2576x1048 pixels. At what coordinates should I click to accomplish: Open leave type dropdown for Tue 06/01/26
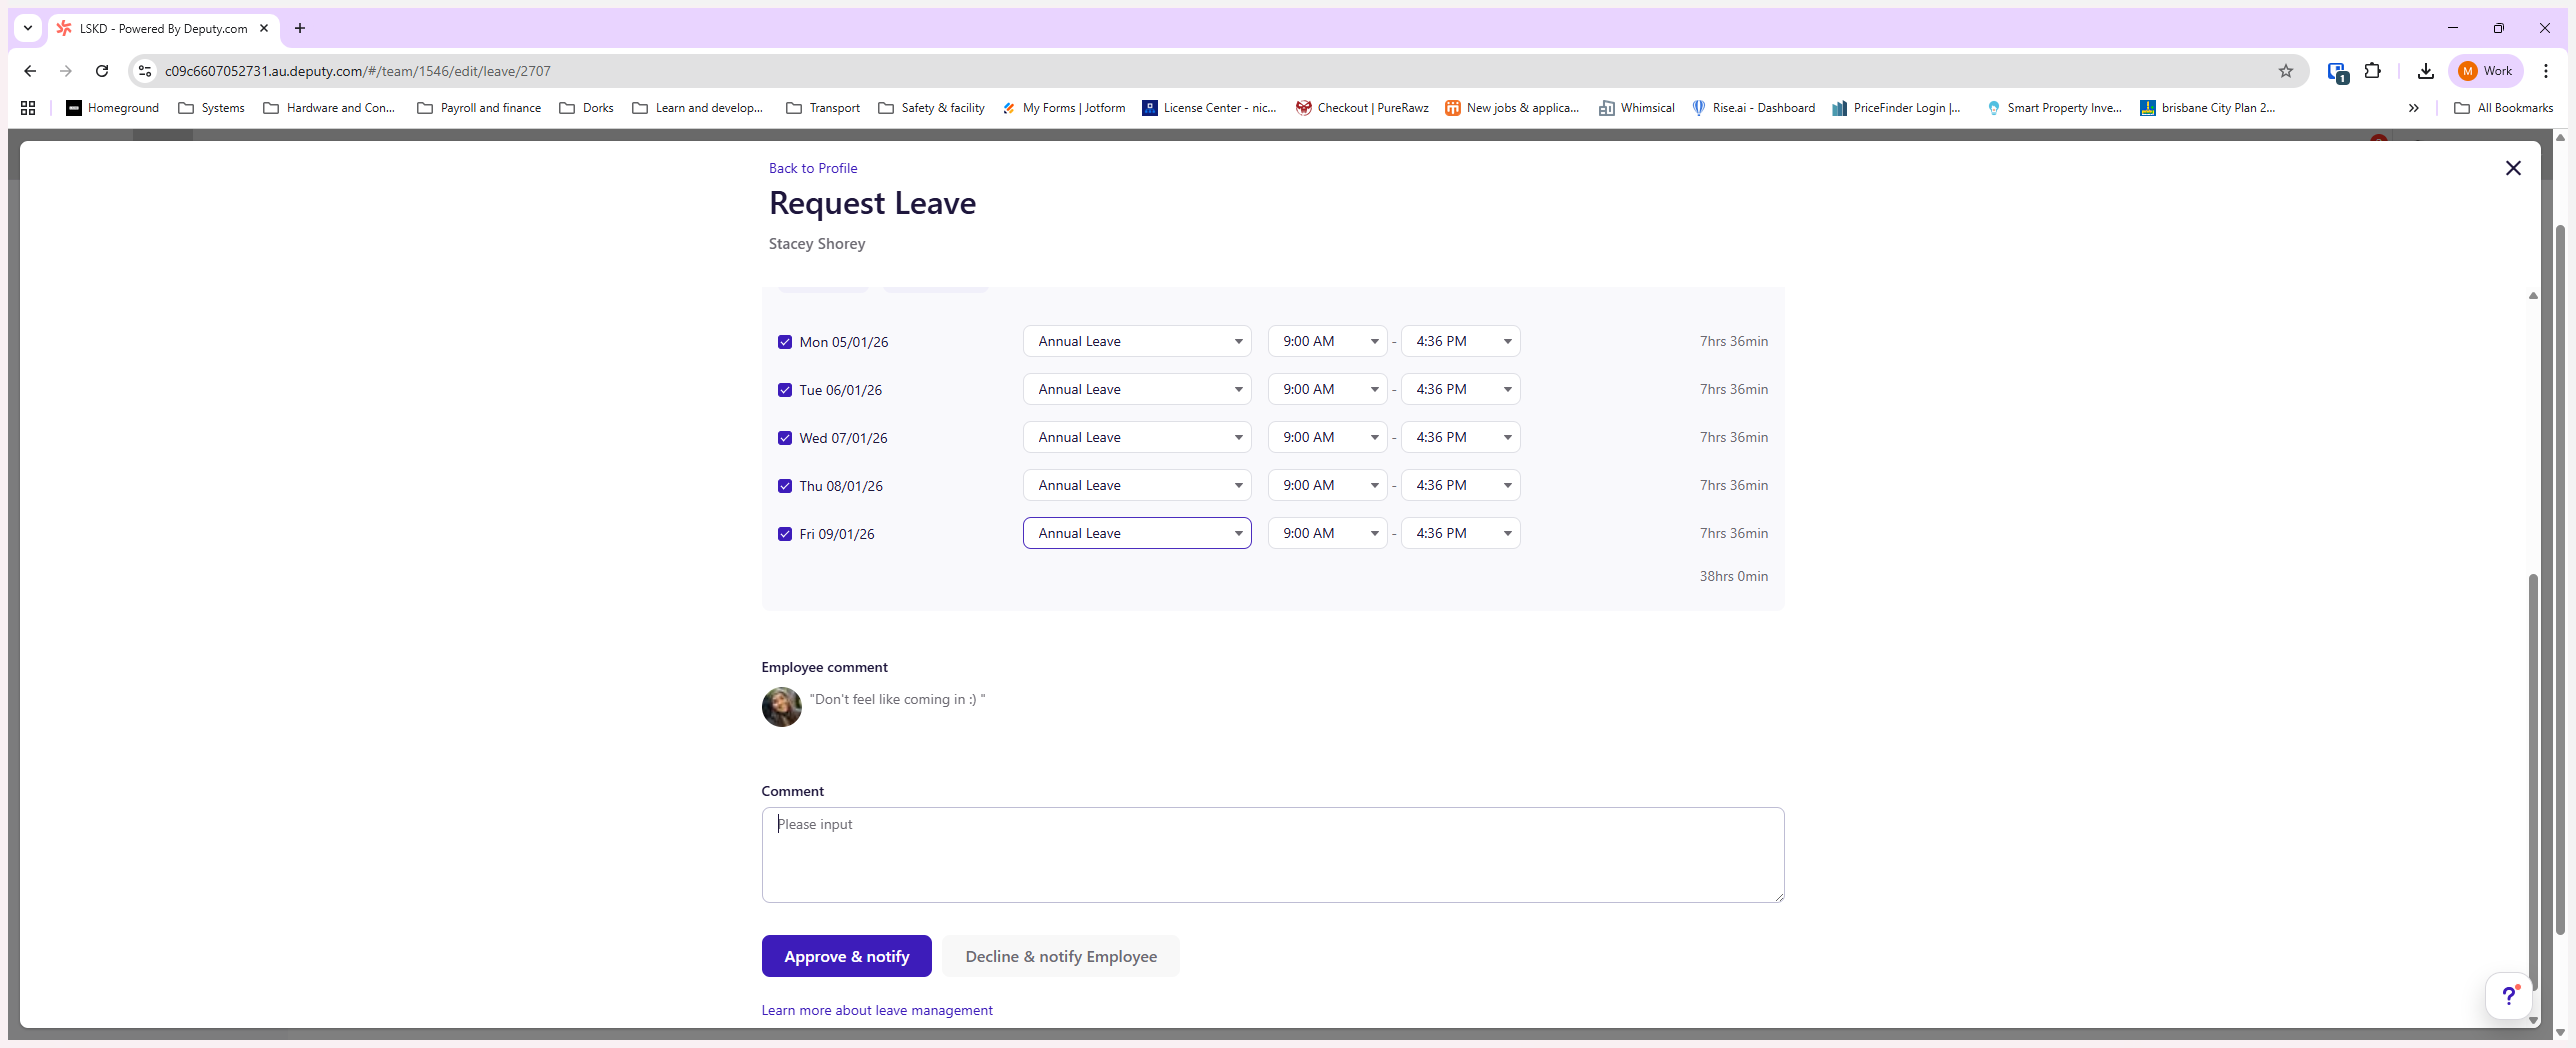(x=1137, y=389)
